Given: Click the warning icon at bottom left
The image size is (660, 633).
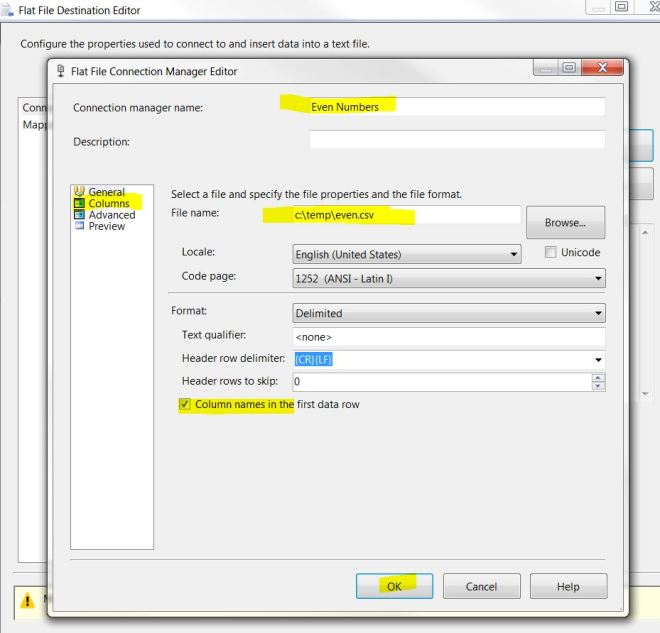Looking at the screenshot, I should tap(28, 602).
